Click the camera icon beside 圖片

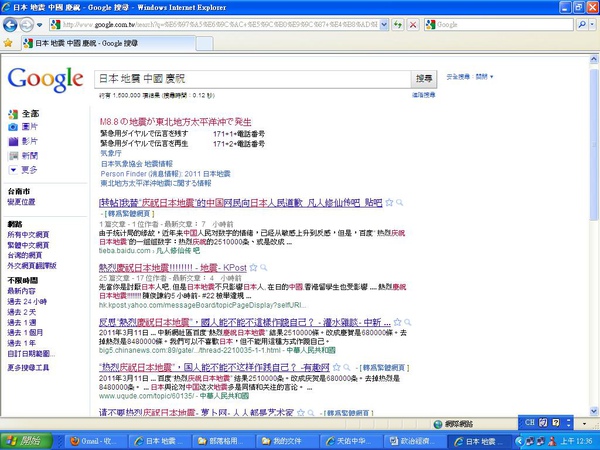pyautogui.click(x=13, y=127)
